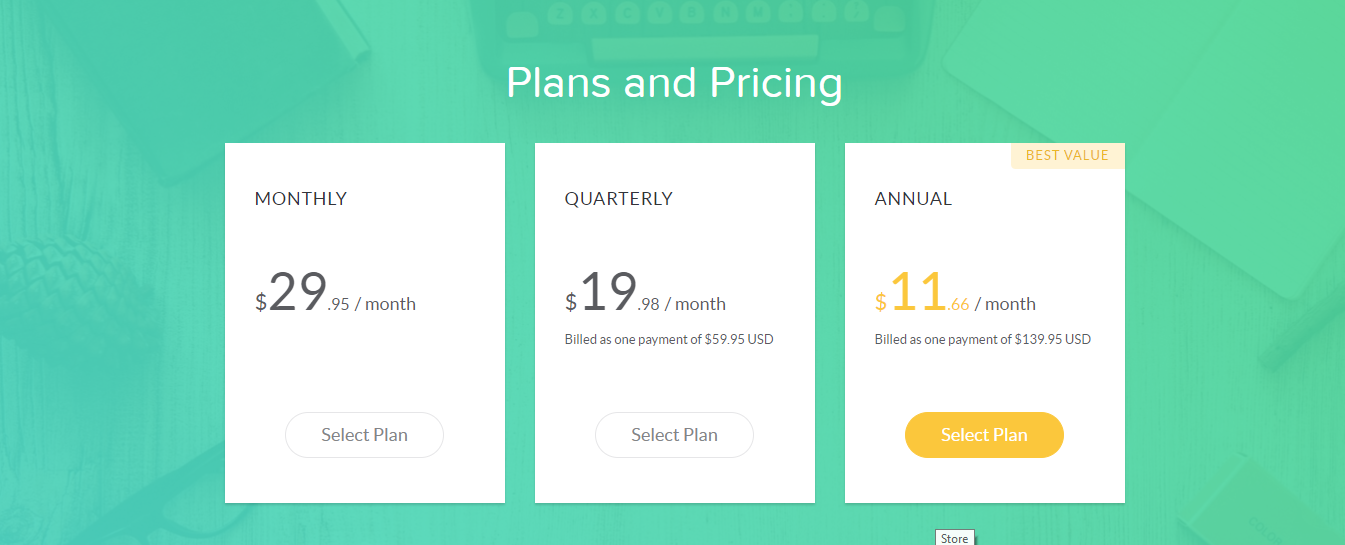1345x545 pixels.
Task: Click the $59.95 USD billing note
Action: tap(669, 340)
